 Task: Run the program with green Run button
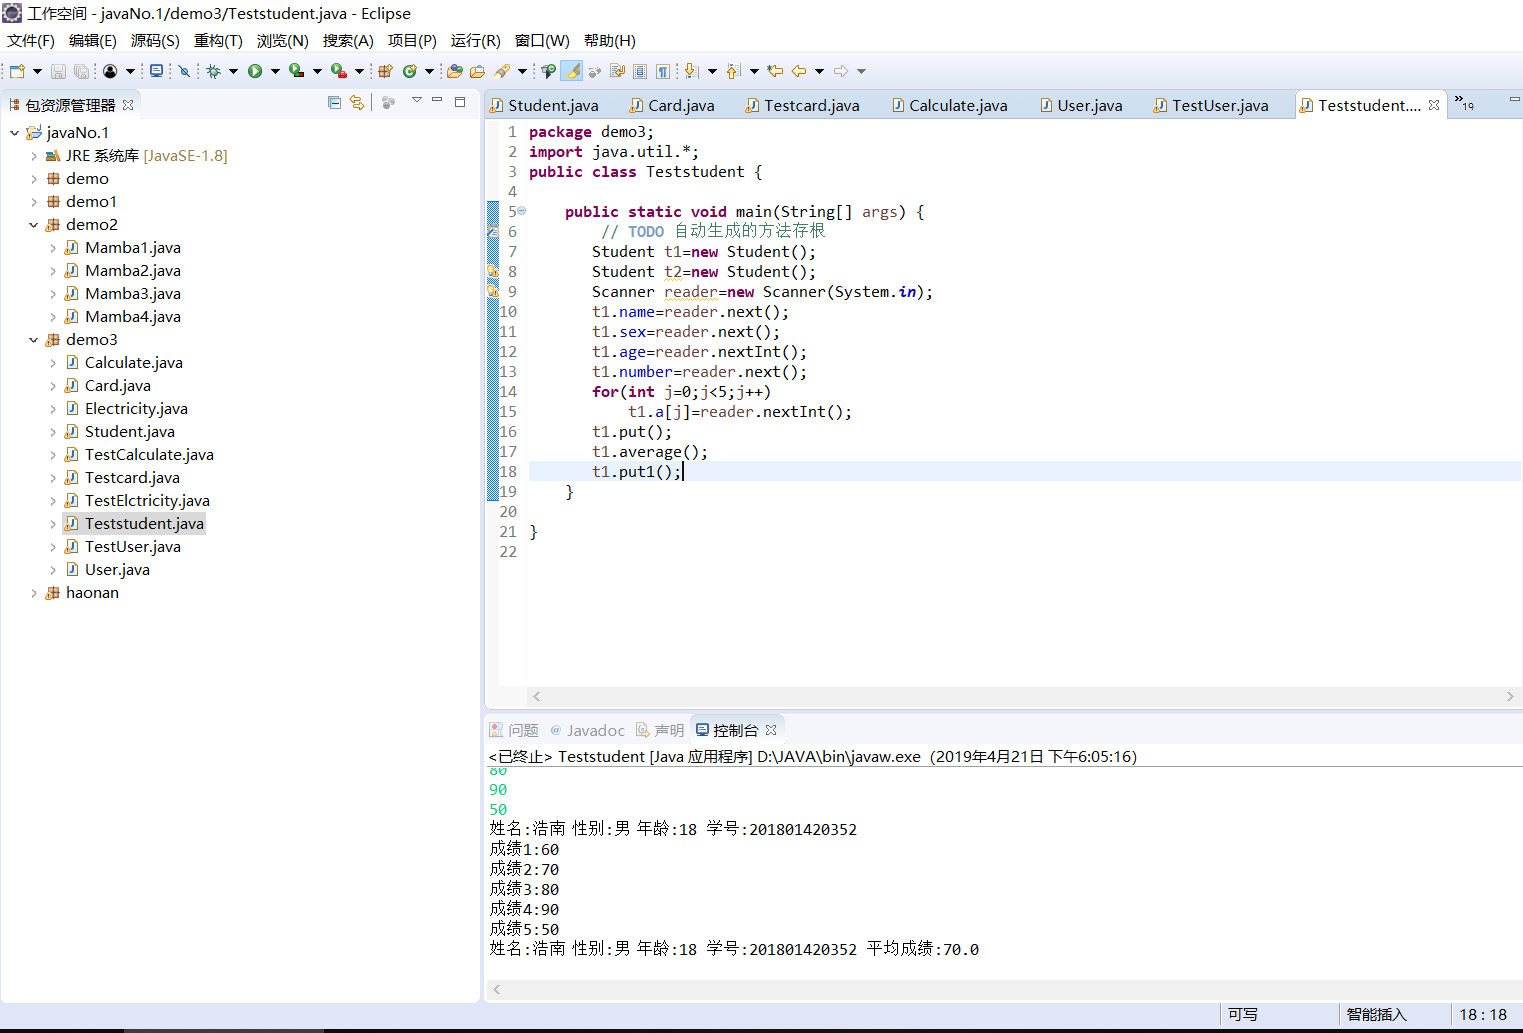tap(255, 71)
